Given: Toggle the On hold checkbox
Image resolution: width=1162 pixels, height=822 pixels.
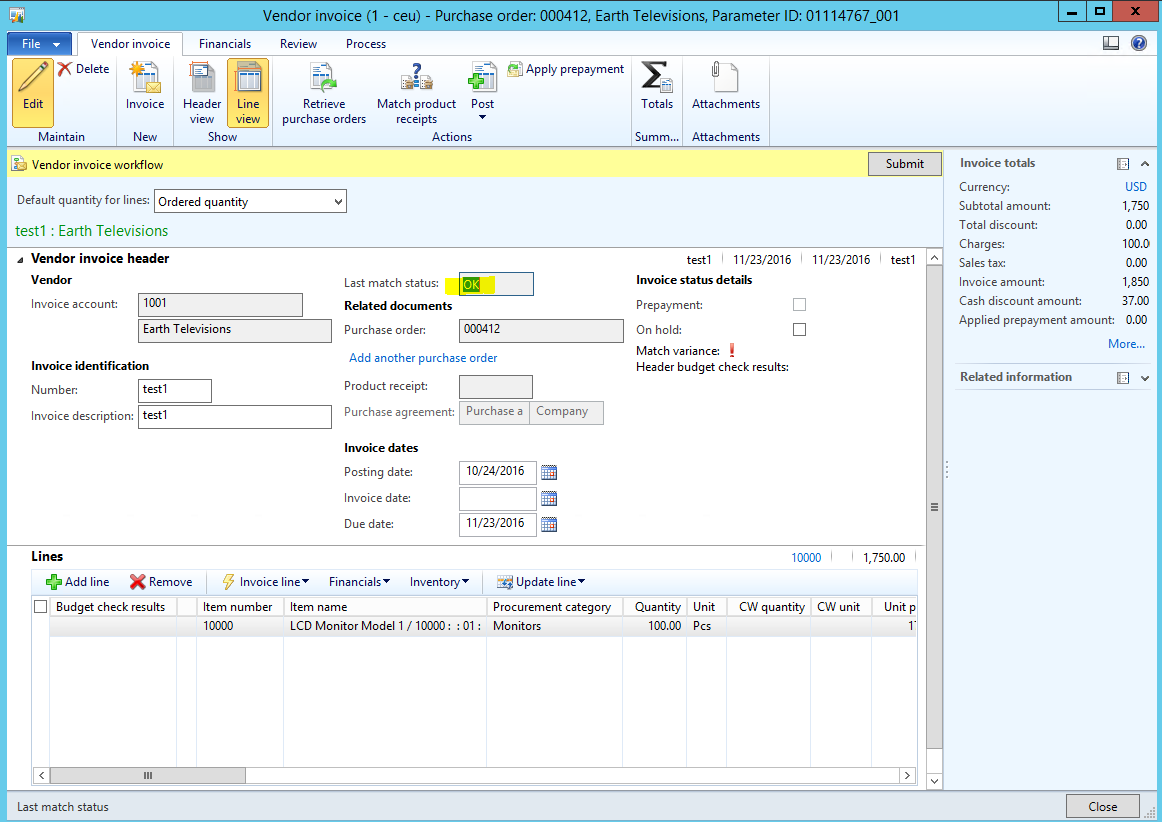Looking at the screenshot, I should [x=799, y=330].
